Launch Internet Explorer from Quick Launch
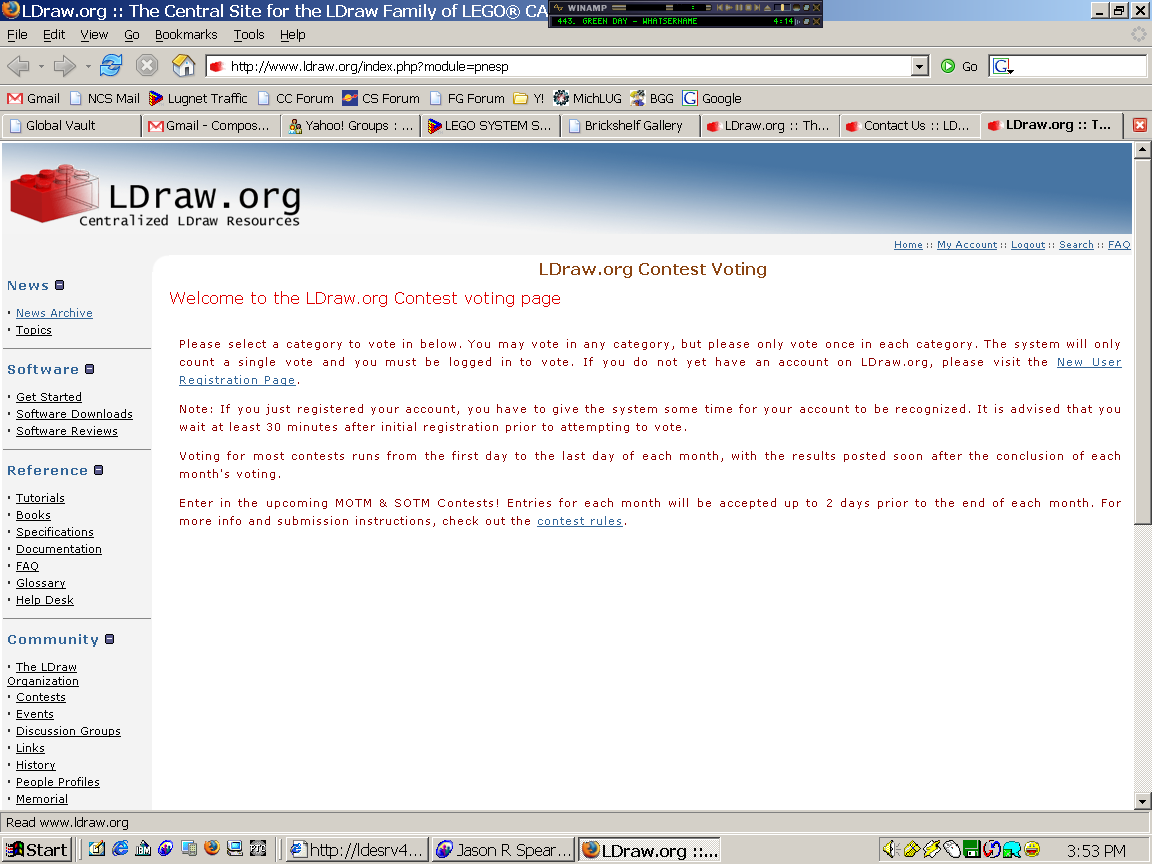Image resolution: width=1152 pixels, height=864 pixels. pyautogui.click(x=120, y=849)
